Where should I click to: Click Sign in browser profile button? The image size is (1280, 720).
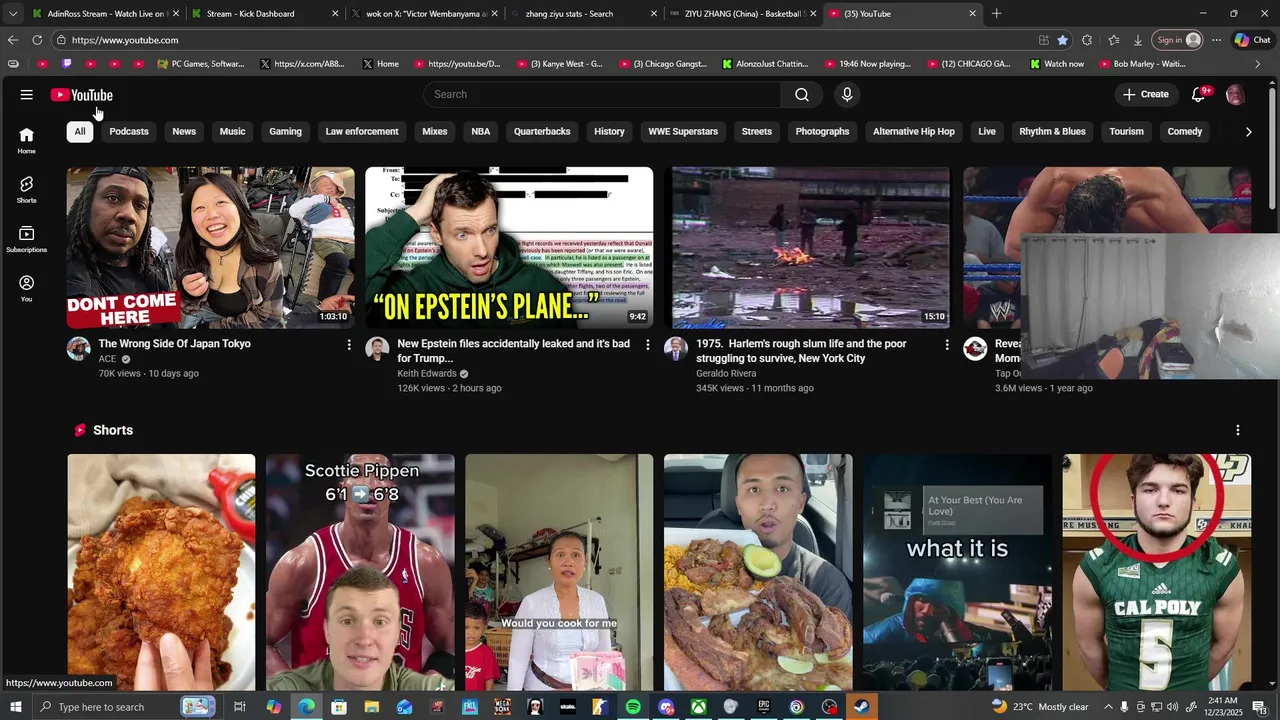pos(1178,40)
